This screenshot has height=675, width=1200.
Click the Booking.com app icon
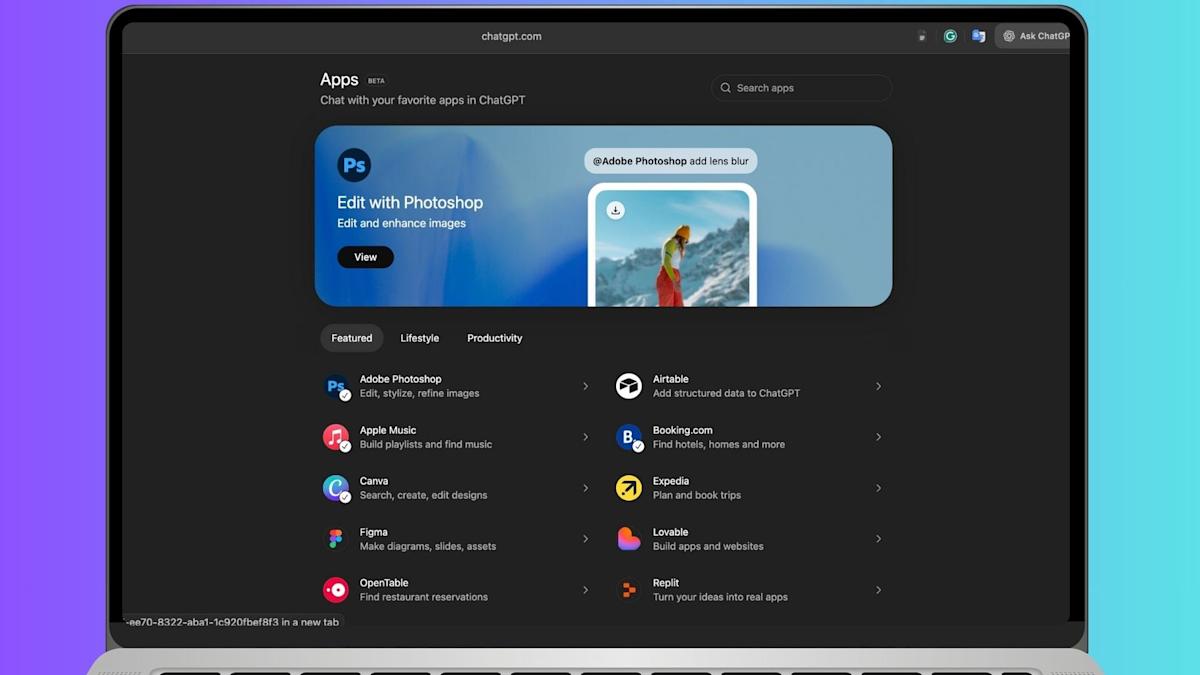[628, 437]
